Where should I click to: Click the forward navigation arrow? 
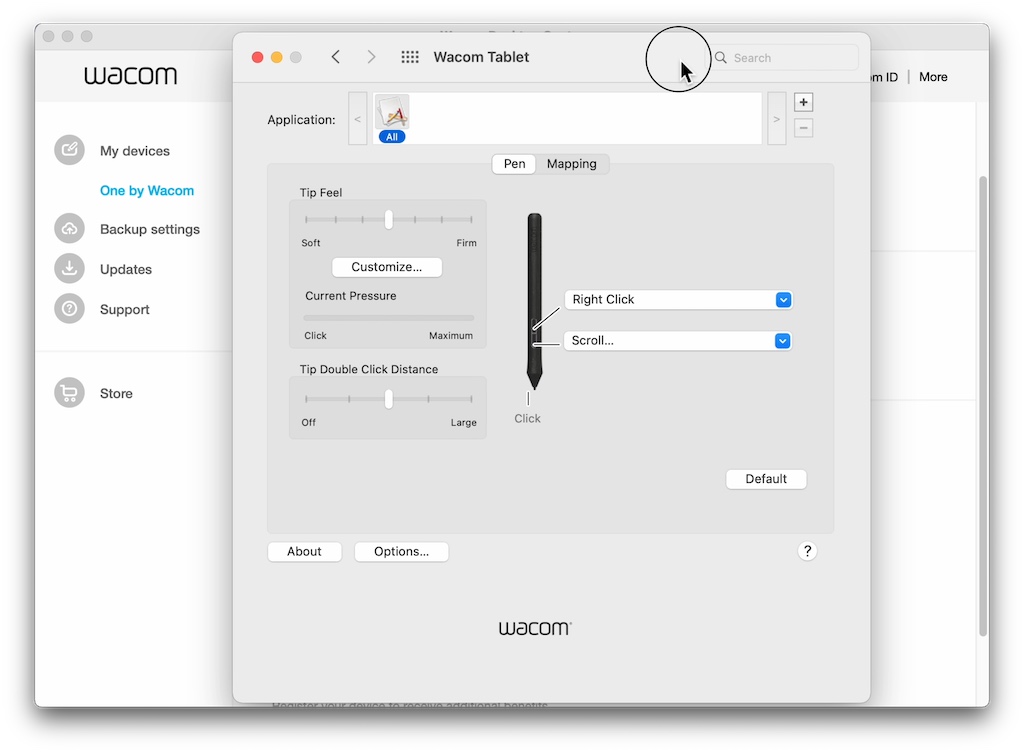[x=371, y=57]
